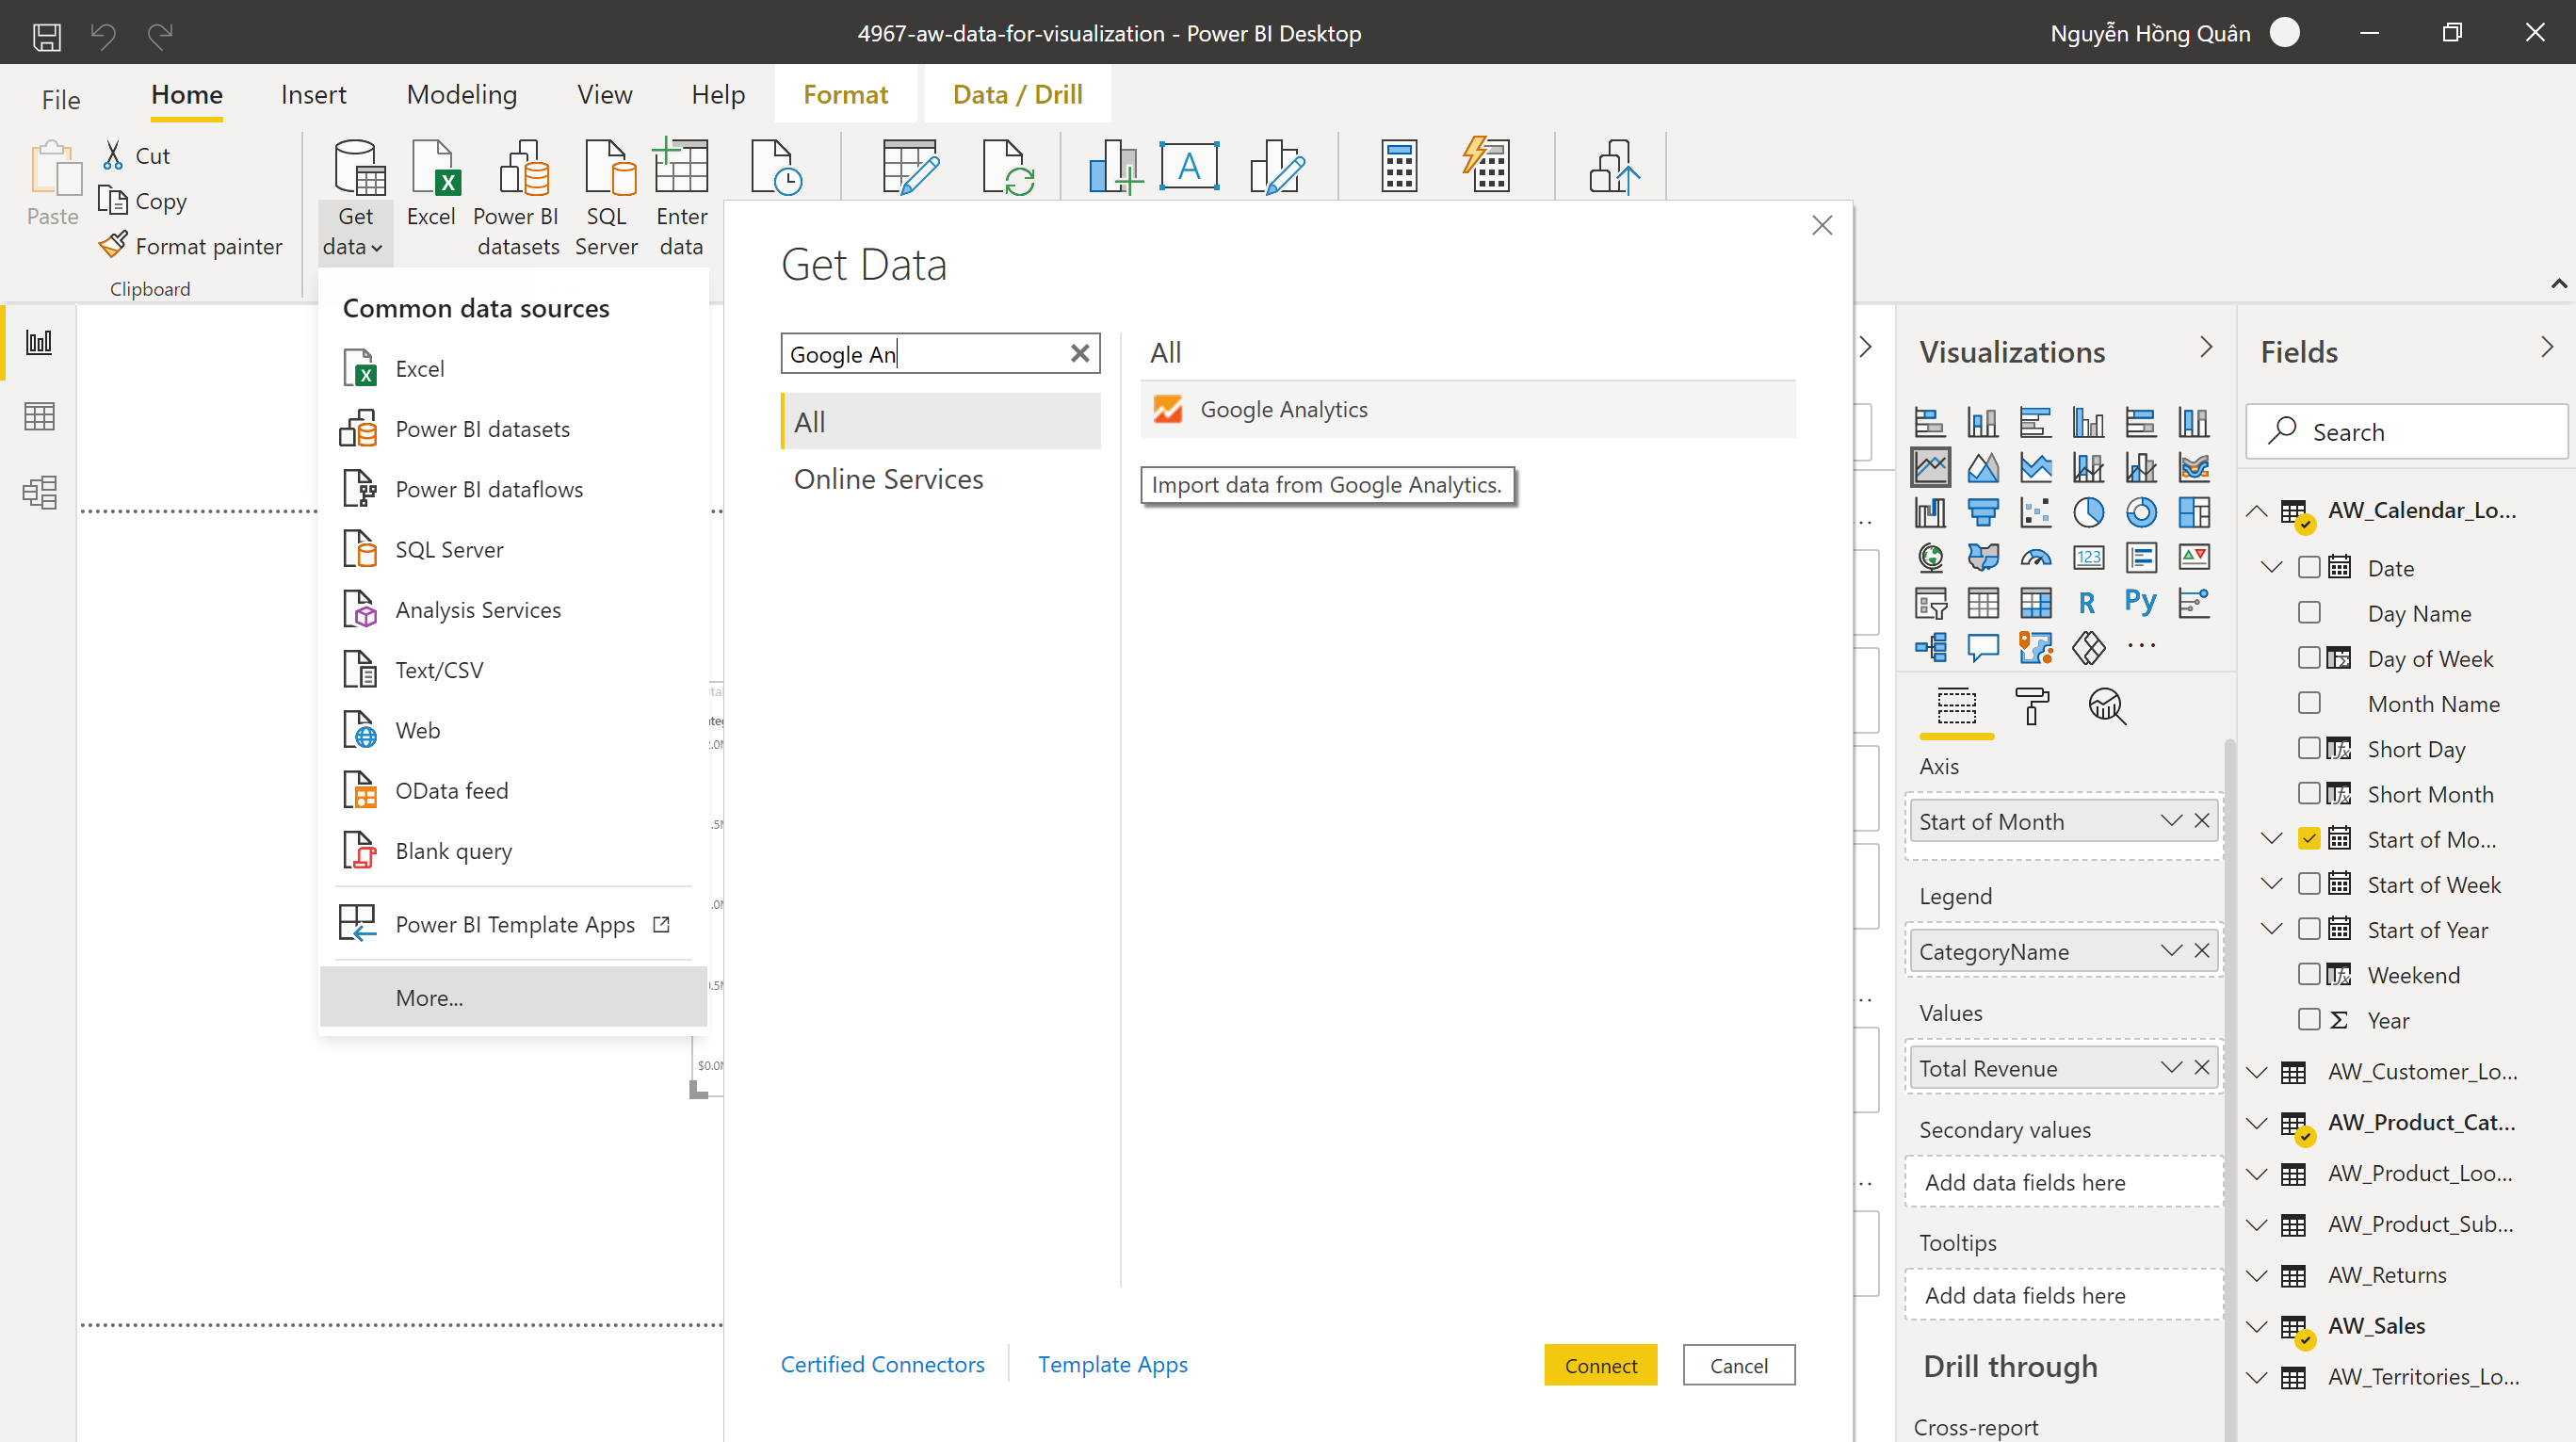Image resolution: width=2576 pixels, height=1442 pixels.
Task: Select the waterfall chart visual
Action: click(x=1930, y=512)
